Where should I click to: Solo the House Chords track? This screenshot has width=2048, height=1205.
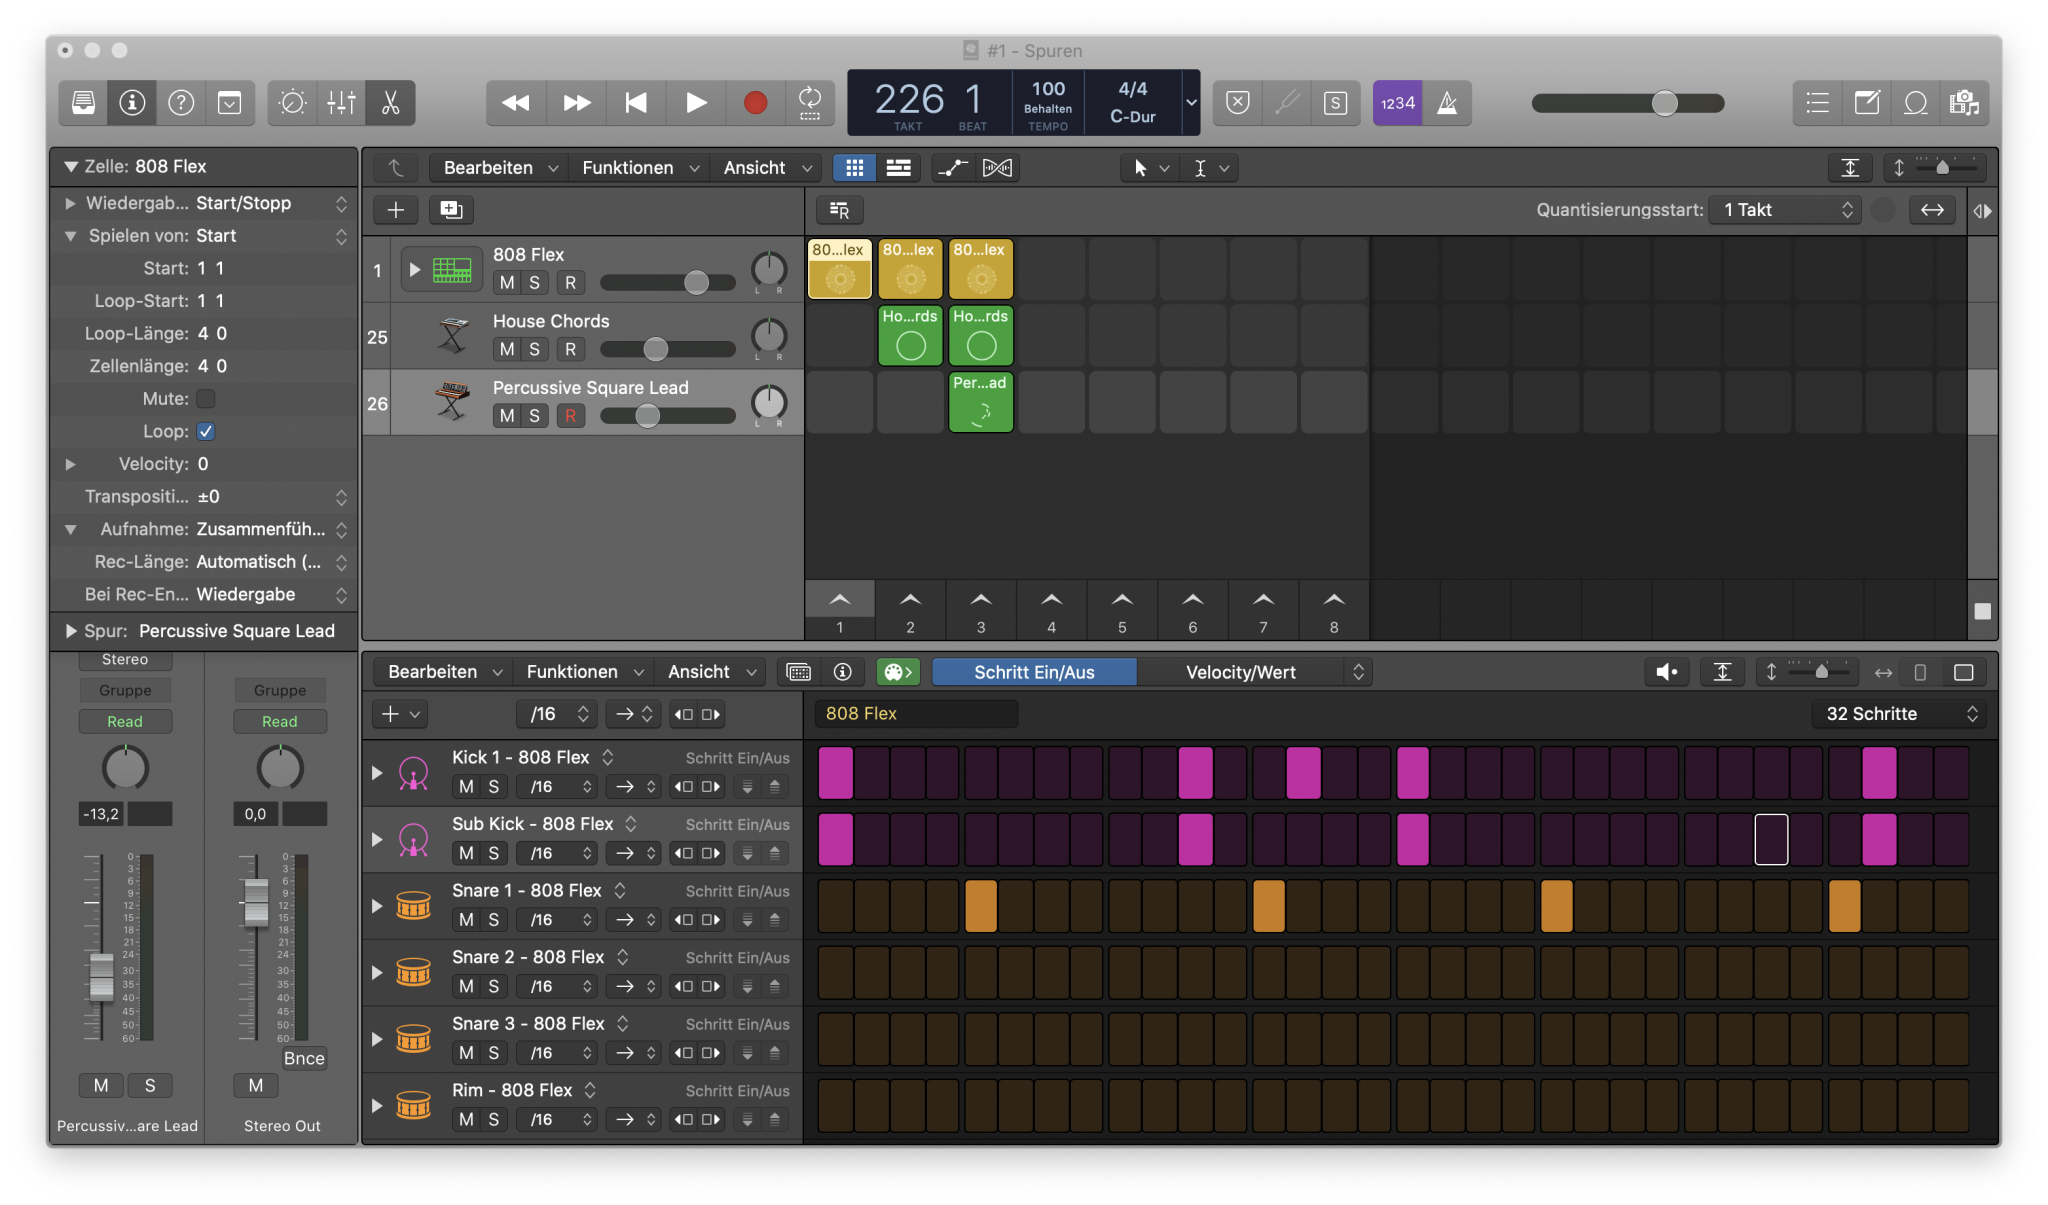534,349
